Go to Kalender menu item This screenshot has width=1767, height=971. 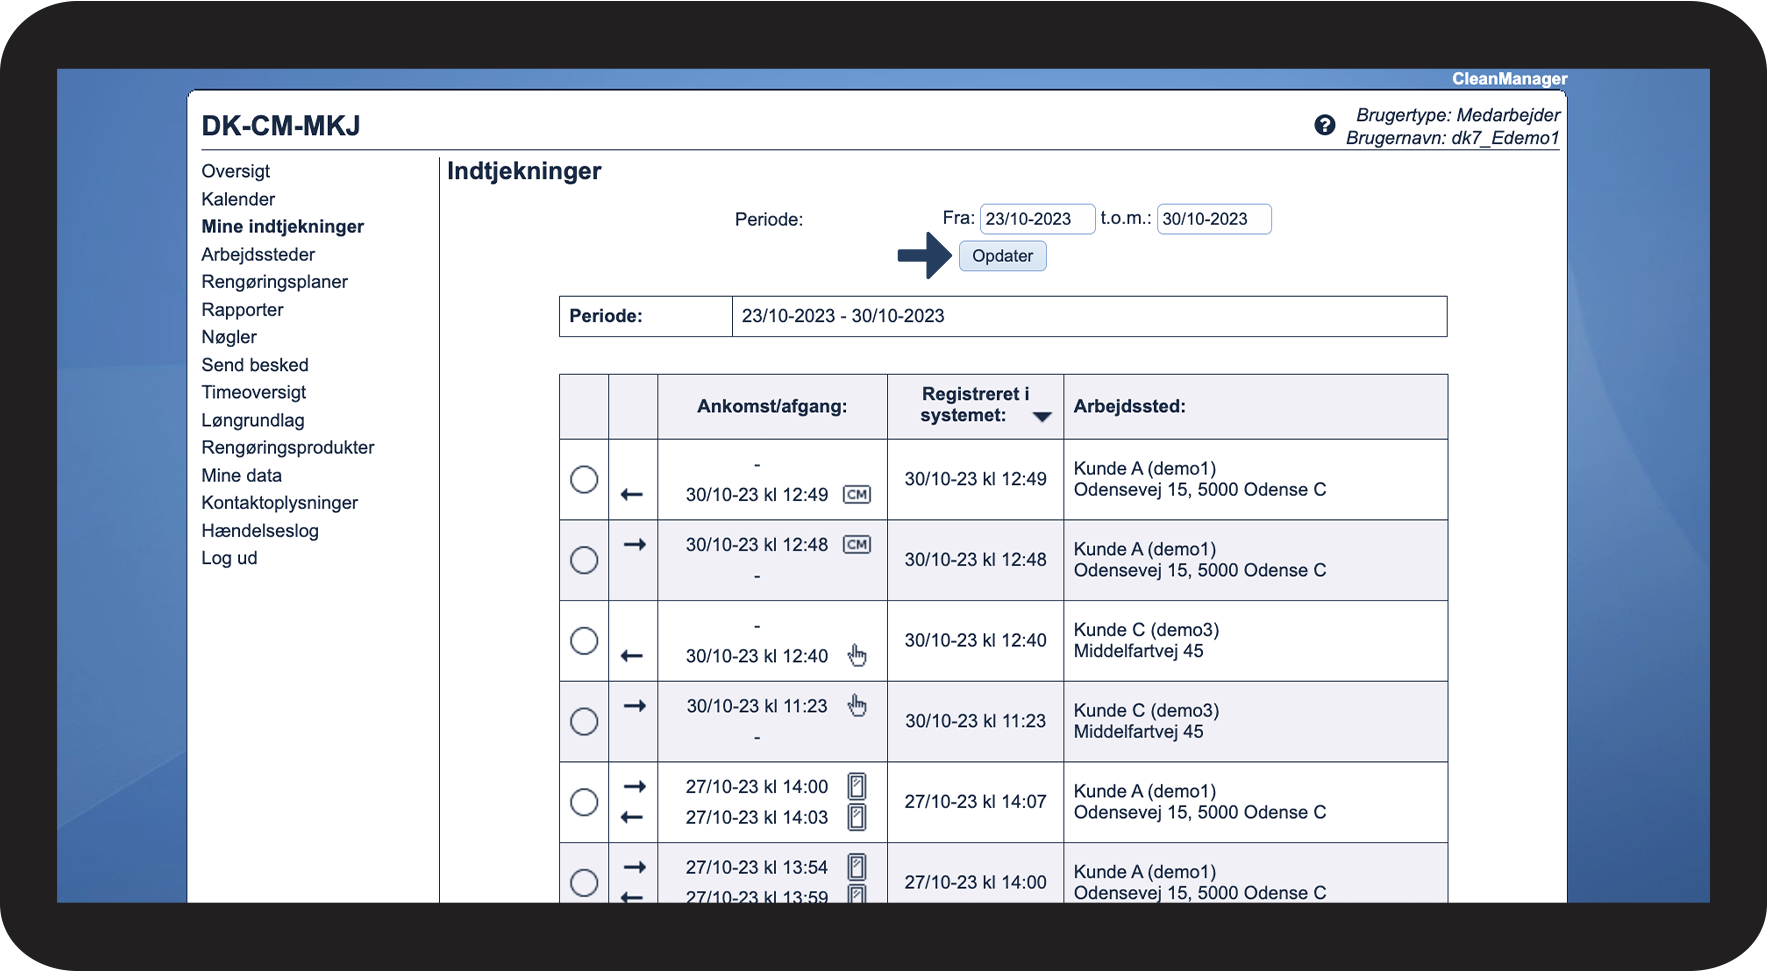(238, 199)
